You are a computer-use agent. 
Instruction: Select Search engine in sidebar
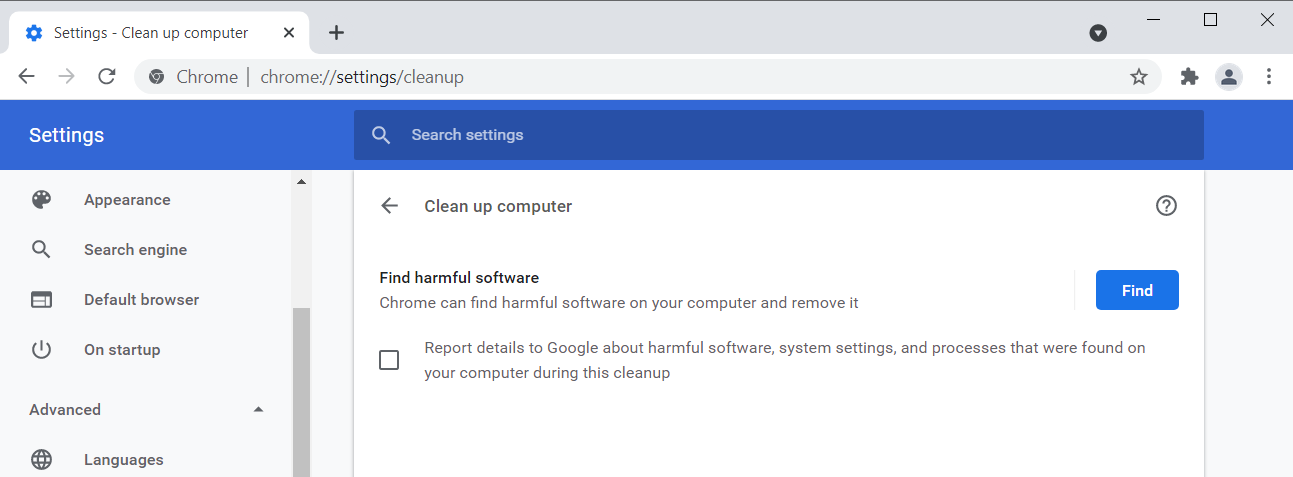pos(135,250)
